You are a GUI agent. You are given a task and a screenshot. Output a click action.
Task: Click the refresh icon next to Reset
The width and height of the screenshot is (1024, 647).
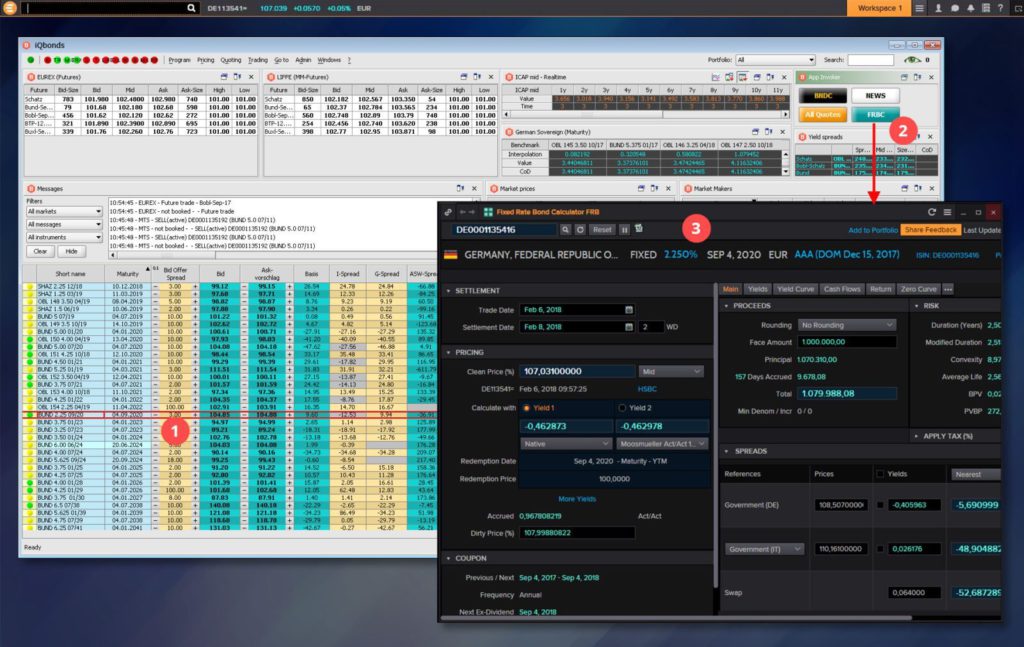click(581, 230)
